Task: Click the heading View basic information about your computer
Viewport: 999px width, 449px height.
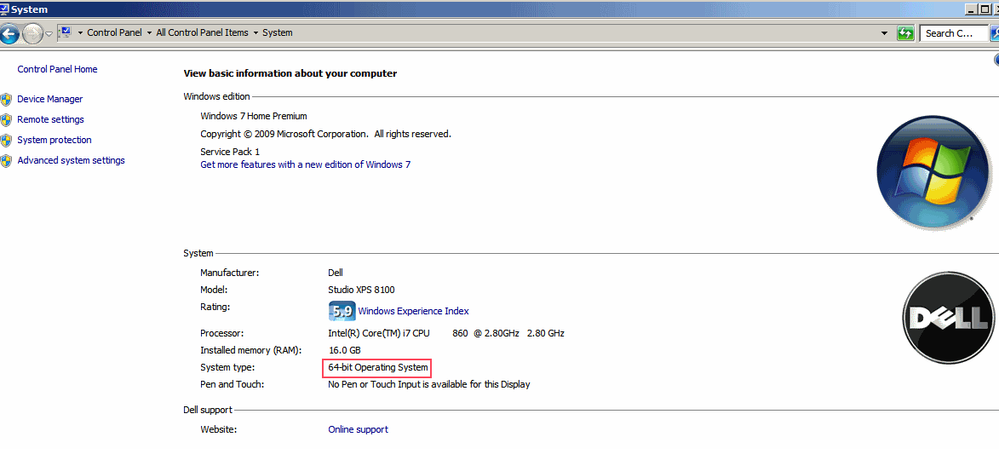Action: point(290,74)
